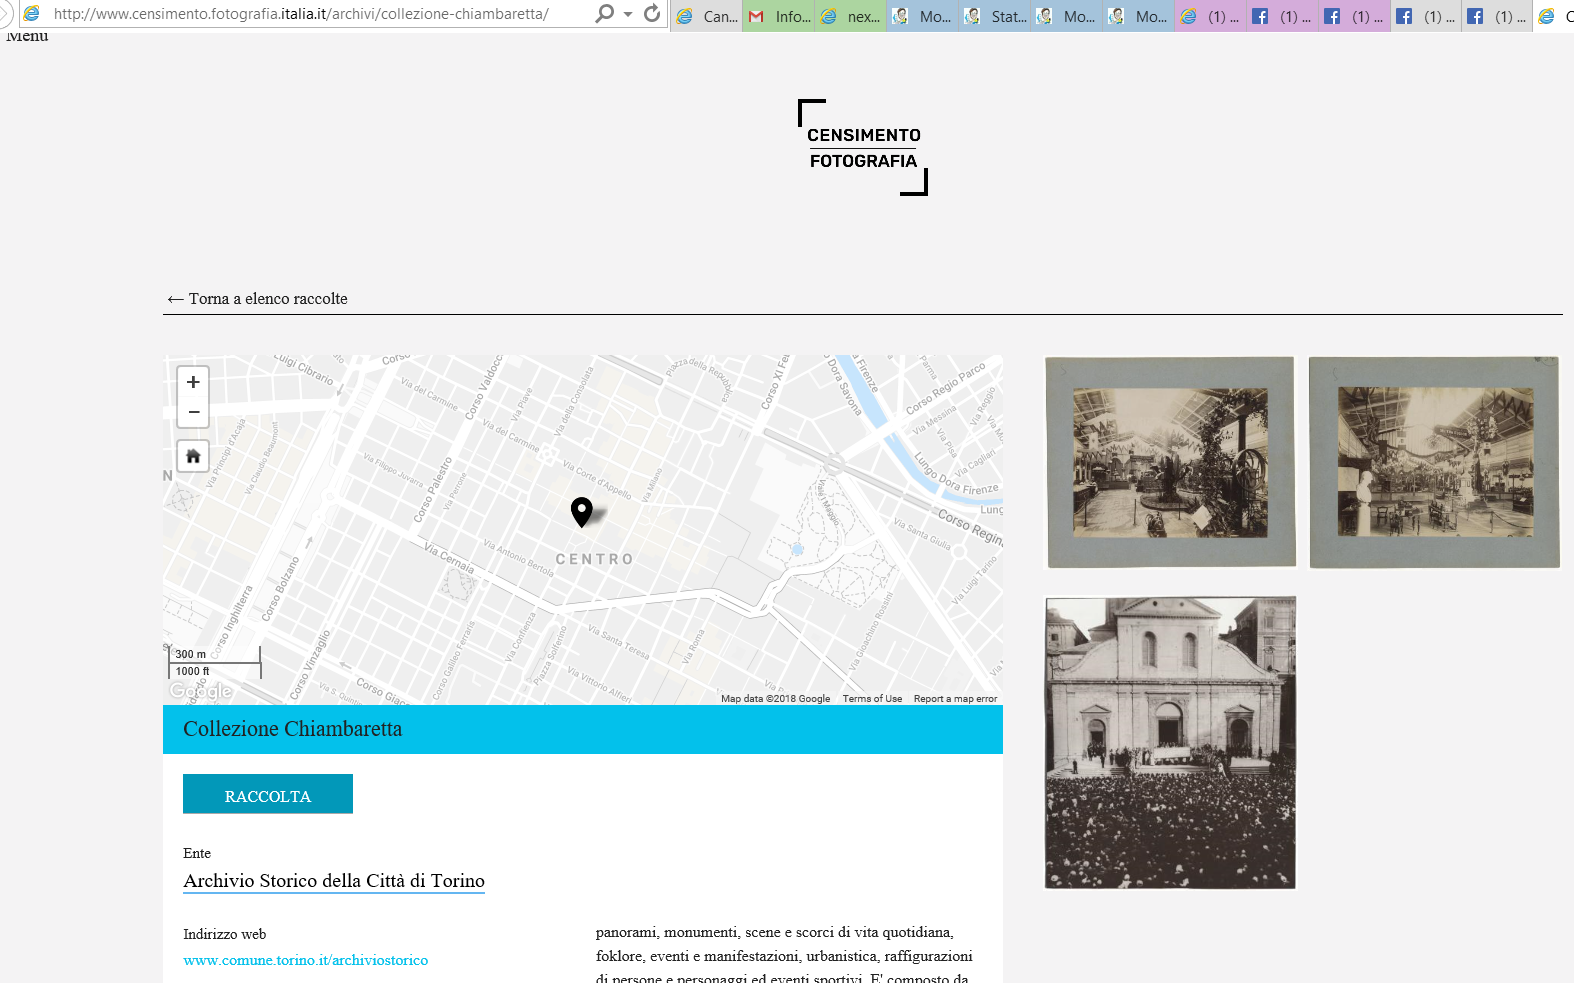Screen dimensions: 1574x983
Task: Click the black location pin on map
Action: (x=581, y=511)
